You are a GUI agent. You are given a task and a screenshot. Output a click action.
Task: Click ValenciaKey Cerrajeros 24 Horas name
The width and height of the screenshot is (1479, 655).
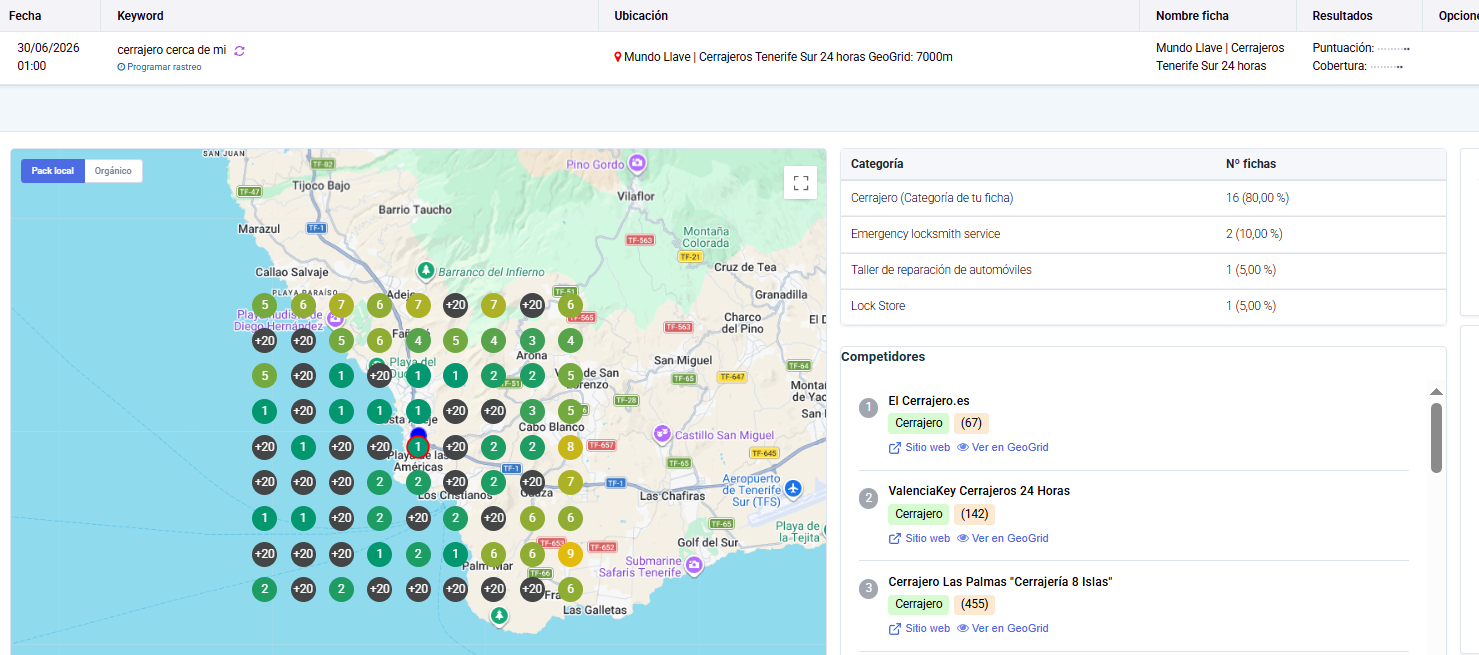point(979,491)
